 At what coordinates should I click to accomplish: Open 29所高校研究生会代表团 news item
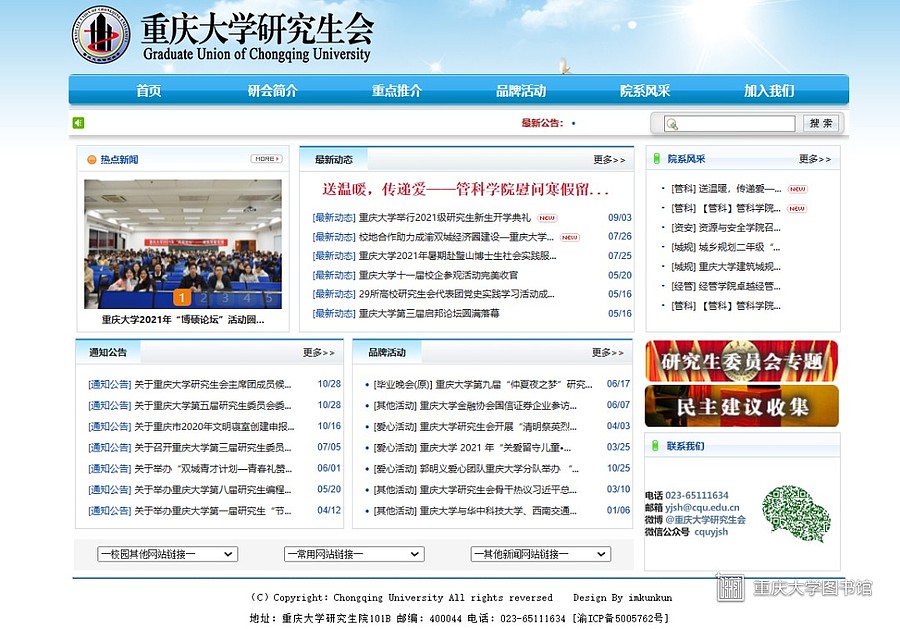click(457, 294)
